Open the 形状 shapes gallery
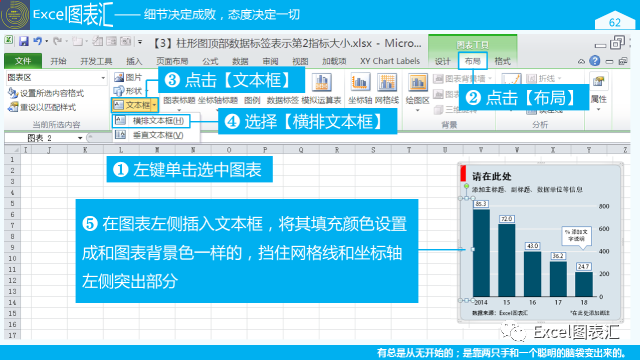 pyautogui.click(x=128, y=91)
